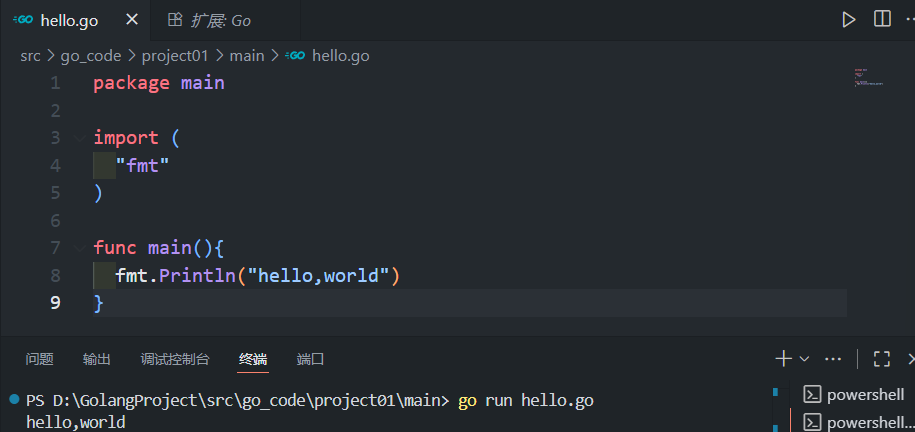Open the 调试控制台 panel tab

point(175,359)
